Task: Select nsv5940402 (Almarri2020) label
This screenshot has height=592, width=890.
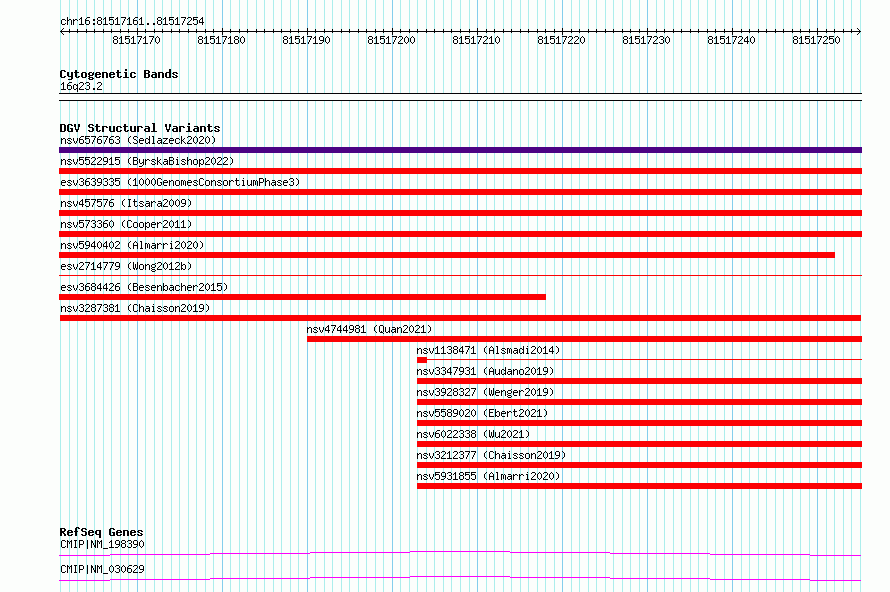Action: [x=132, y=245]
